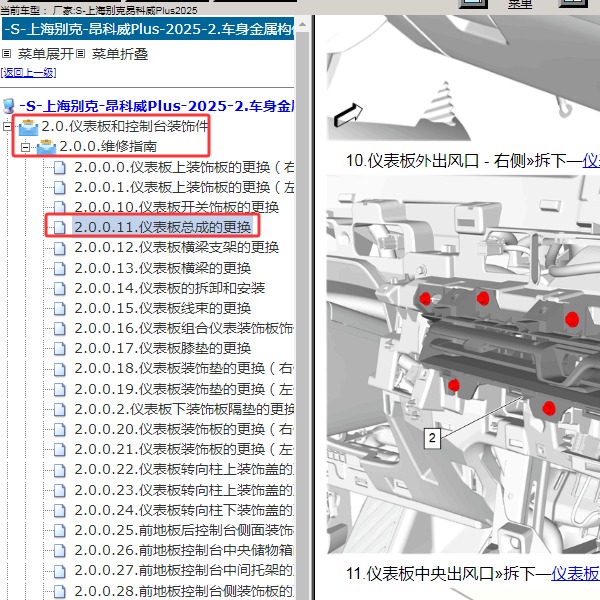The width and height of the screenshot is (600, 600).
Task: Open 2.0.0.1.仪表板上装饰板的更换 page
Action: point(184,187)
